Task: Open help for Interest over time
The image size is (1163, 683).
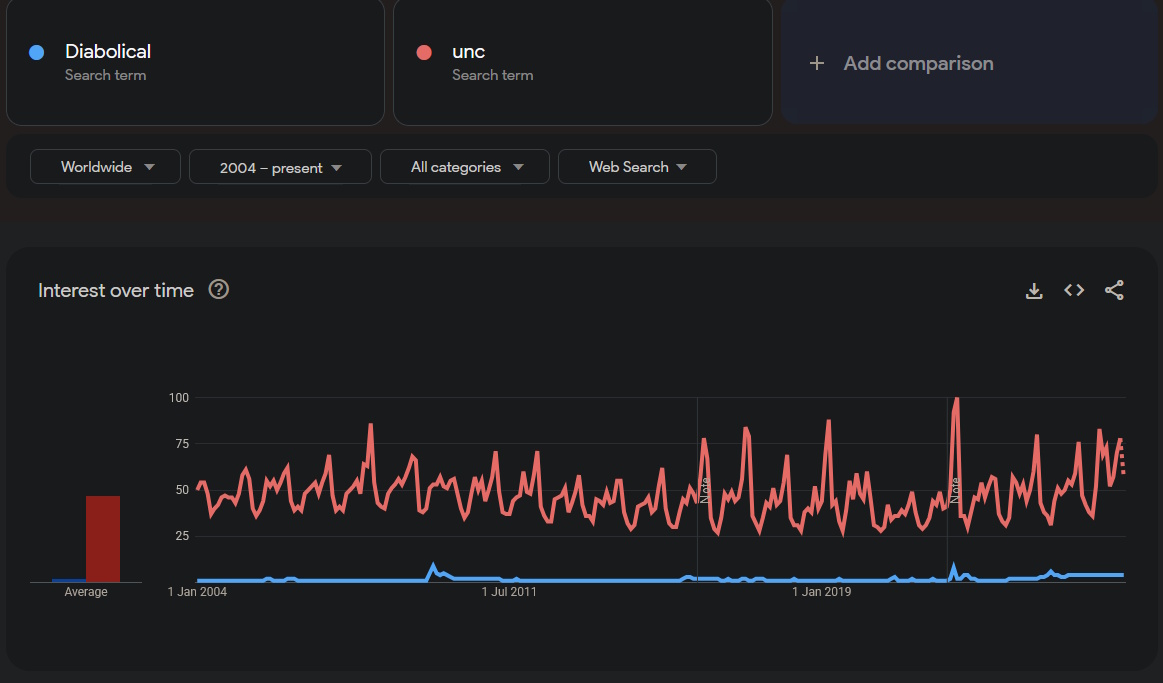Action: click(x=219, y=289)
